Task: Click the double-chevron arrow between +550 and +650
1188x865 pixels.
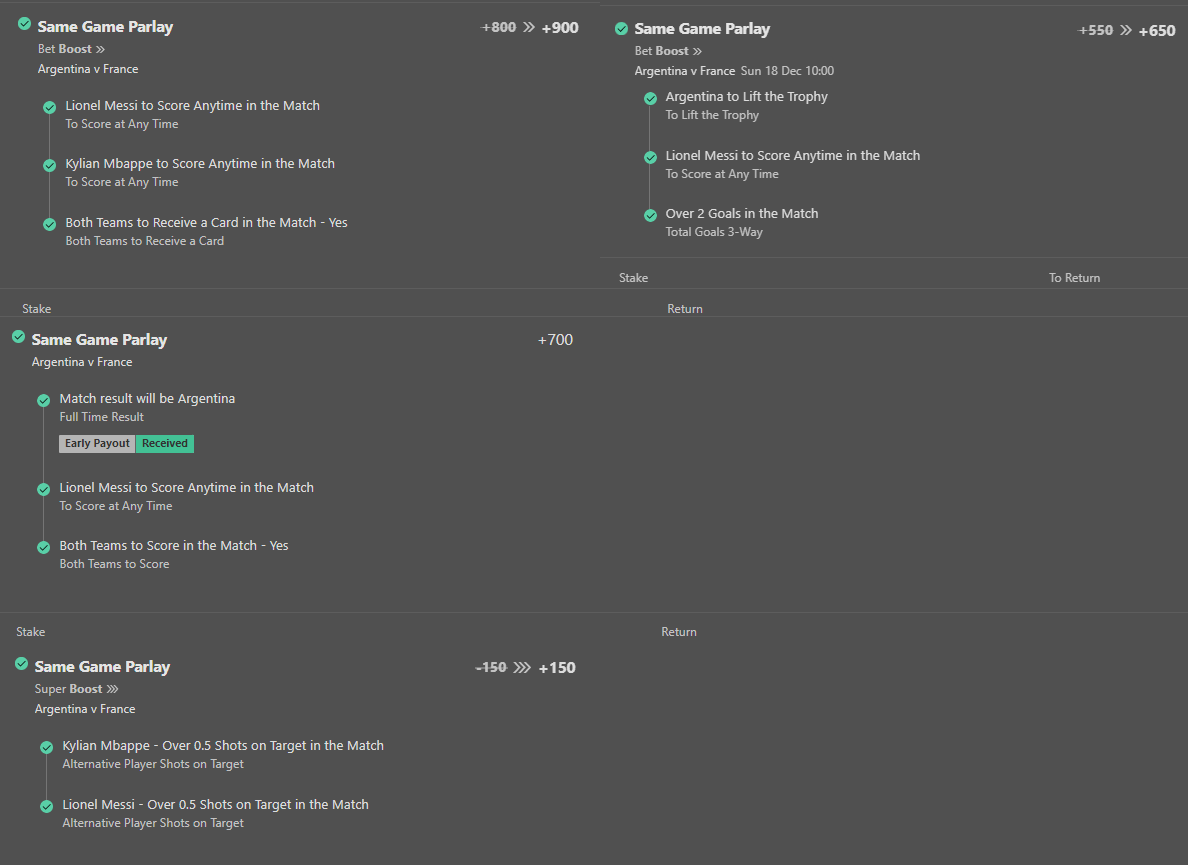Action: 1126,30
